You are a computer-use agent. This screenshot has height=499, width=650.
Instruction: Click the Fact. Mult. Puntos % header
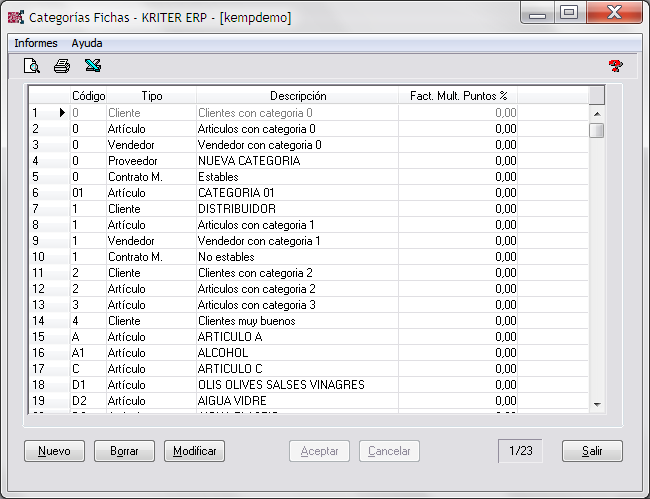pos(458,96)
